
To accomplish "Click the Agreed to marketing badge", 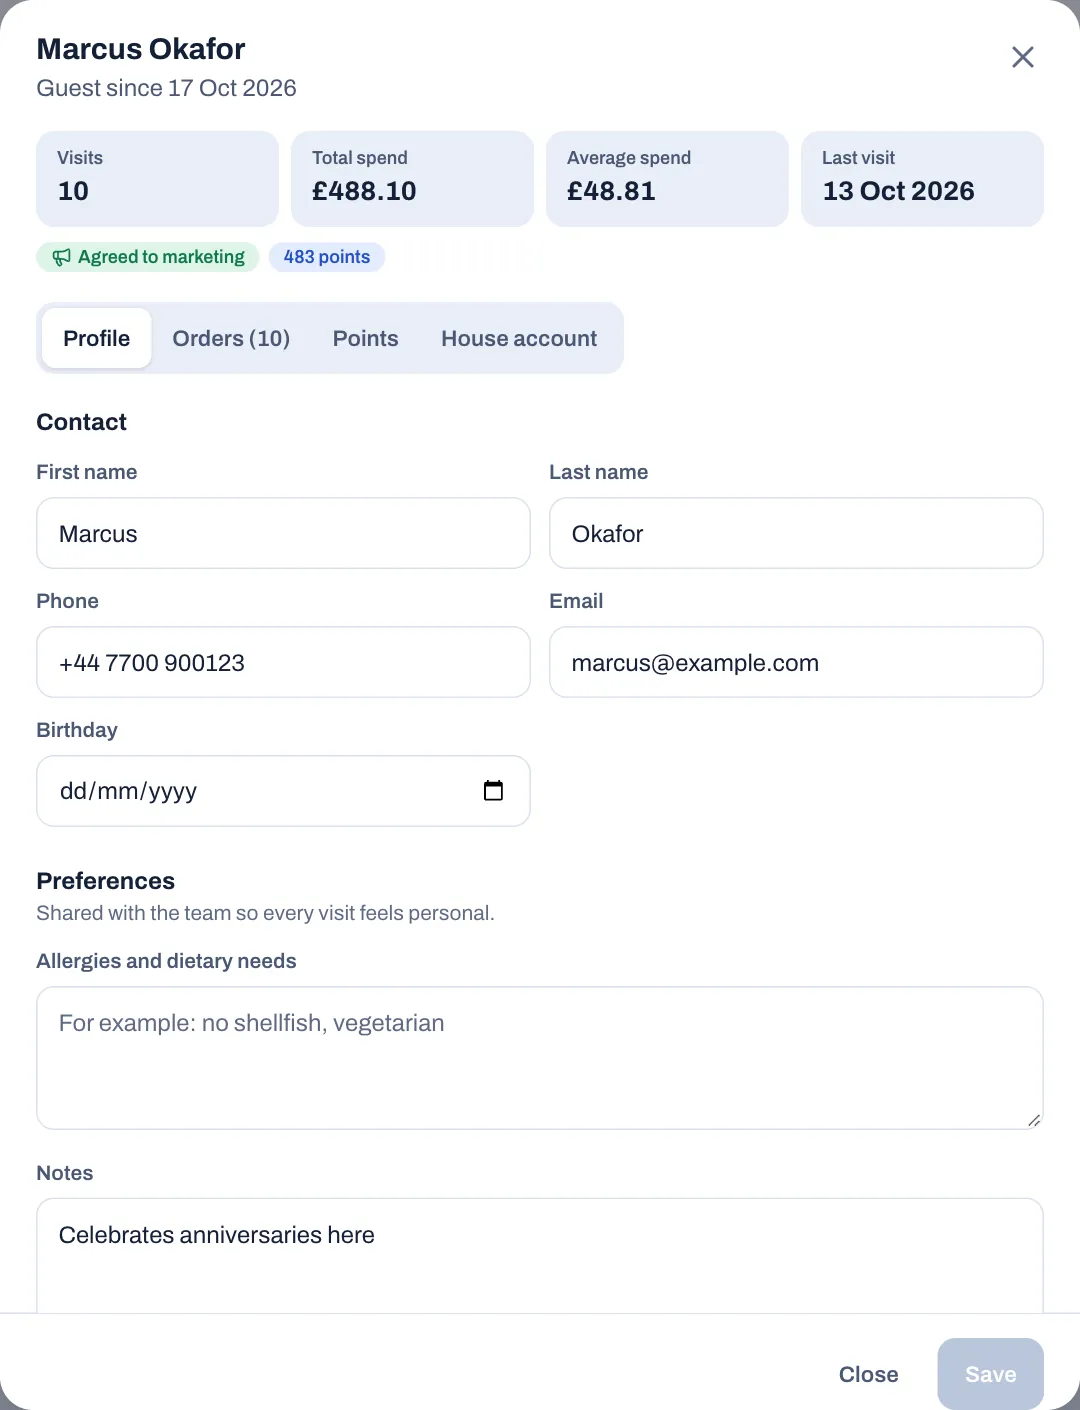I will [x=148, y=257].
